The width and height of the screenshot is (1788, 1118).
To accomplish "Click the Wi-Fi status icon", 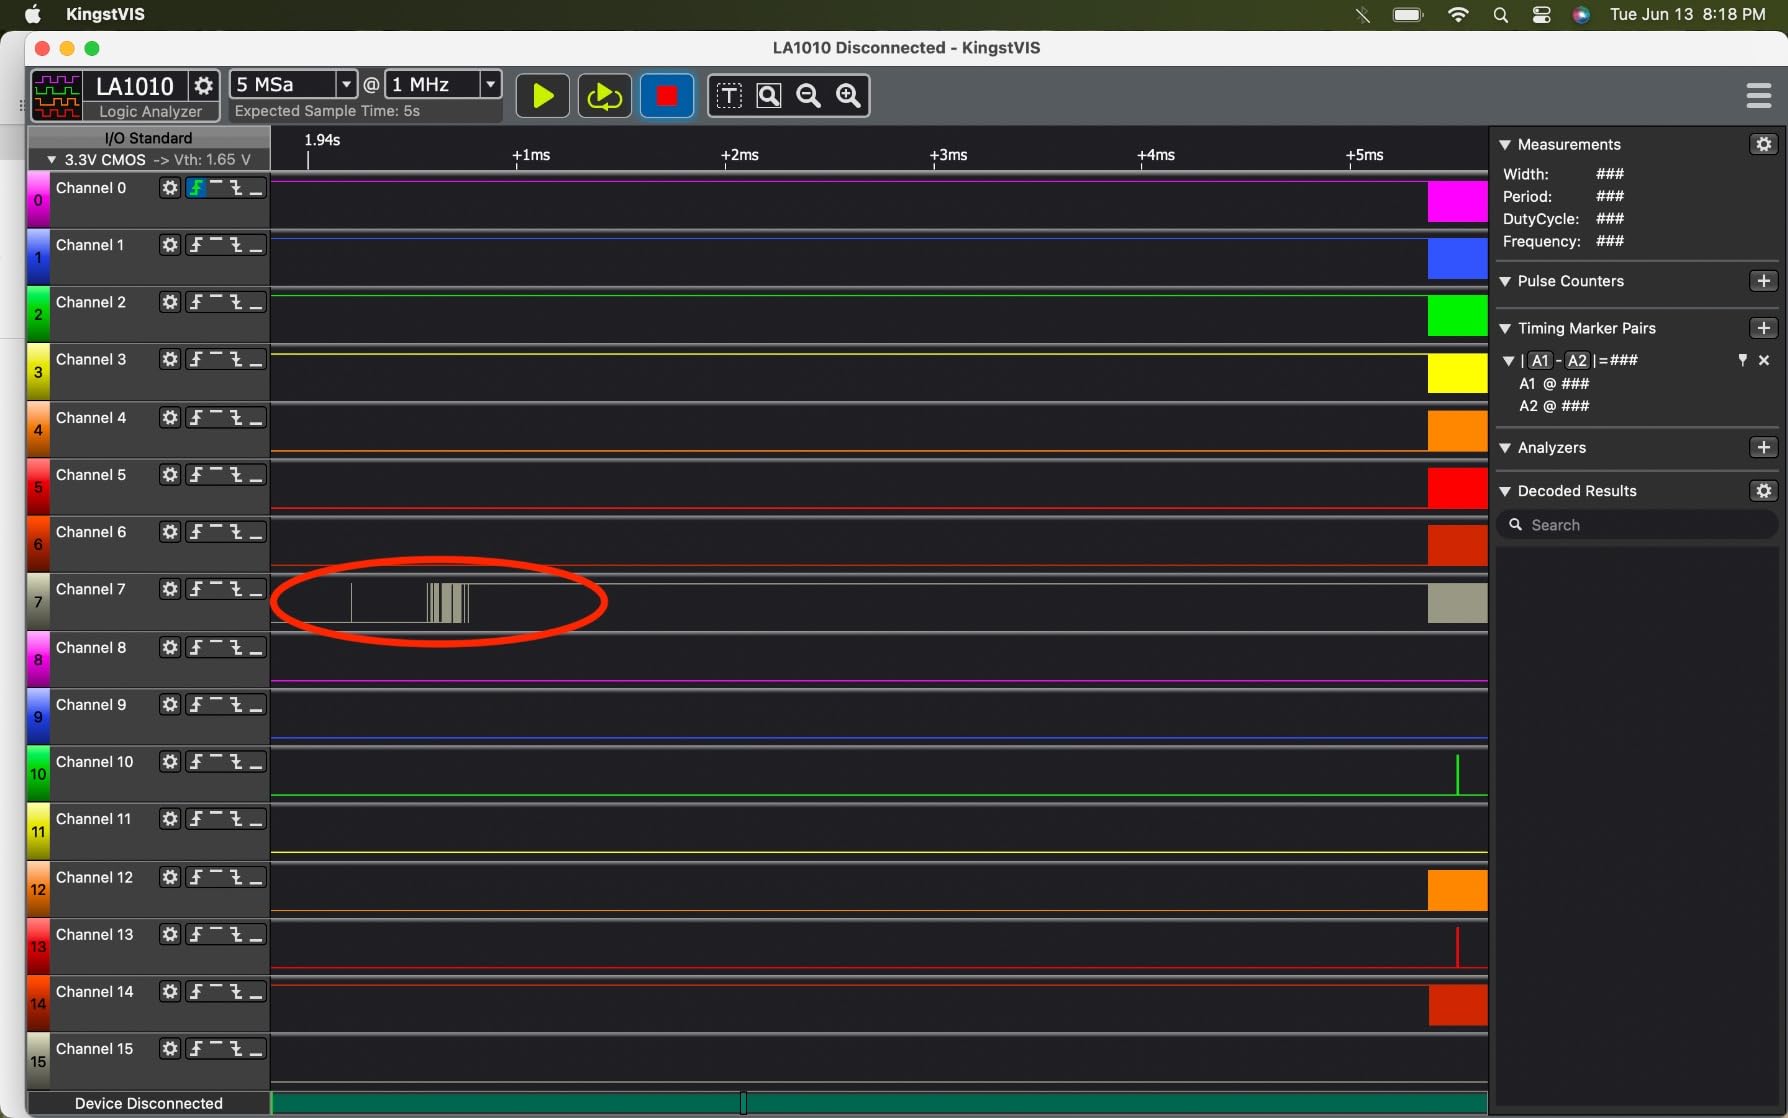I will tap(1458, 14).
